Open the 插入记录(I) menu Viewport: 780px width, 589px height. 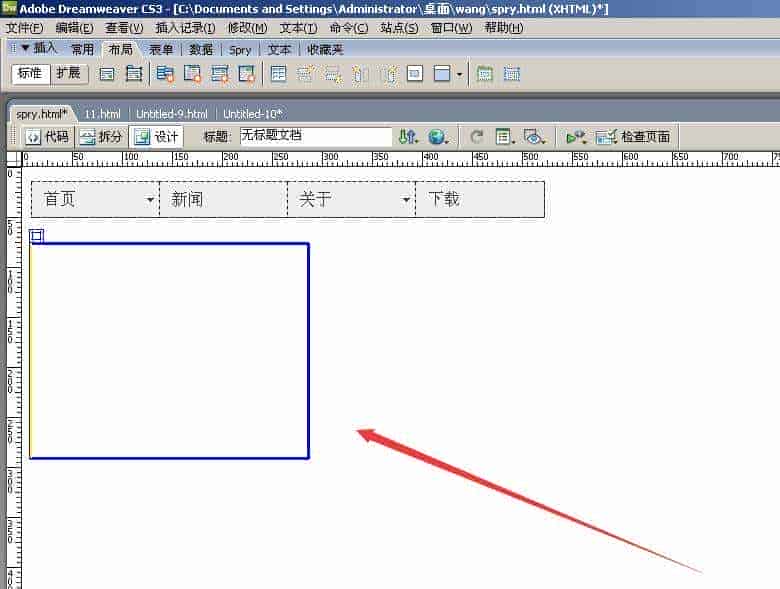pyautogui.click(x=186, y=28)
